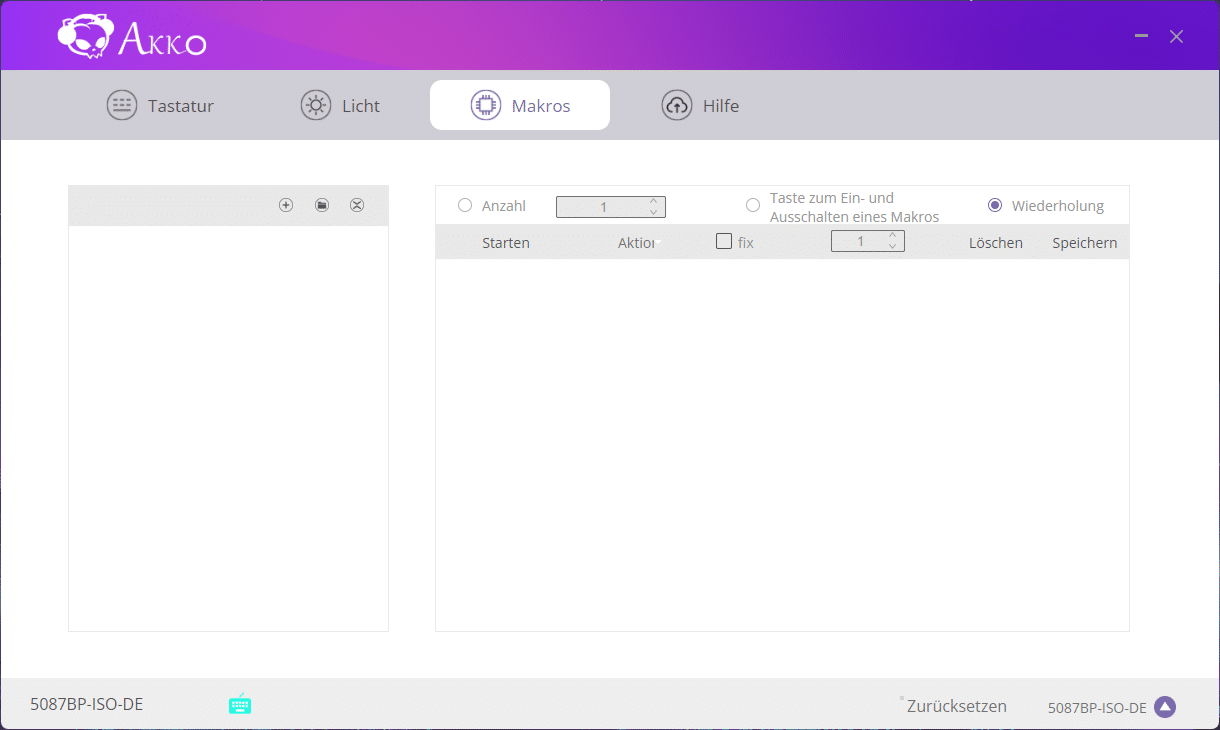Click the delete macro X icon
This screenshot has height=730, width=1220.
(x=357, y=205)
